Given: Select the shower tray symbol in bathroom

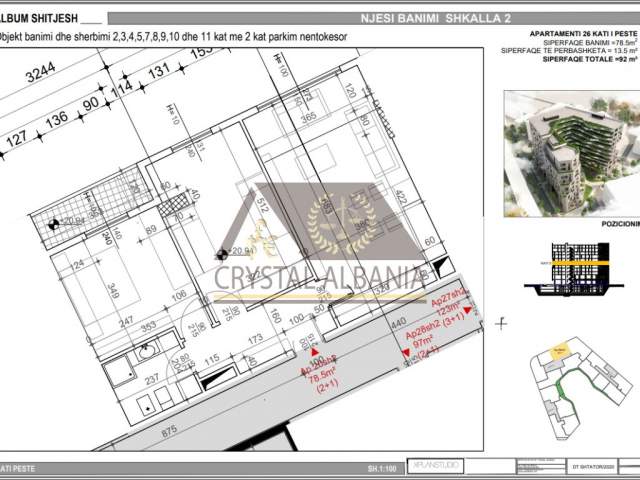Looking at the screenshot, I should pos(119,371).
